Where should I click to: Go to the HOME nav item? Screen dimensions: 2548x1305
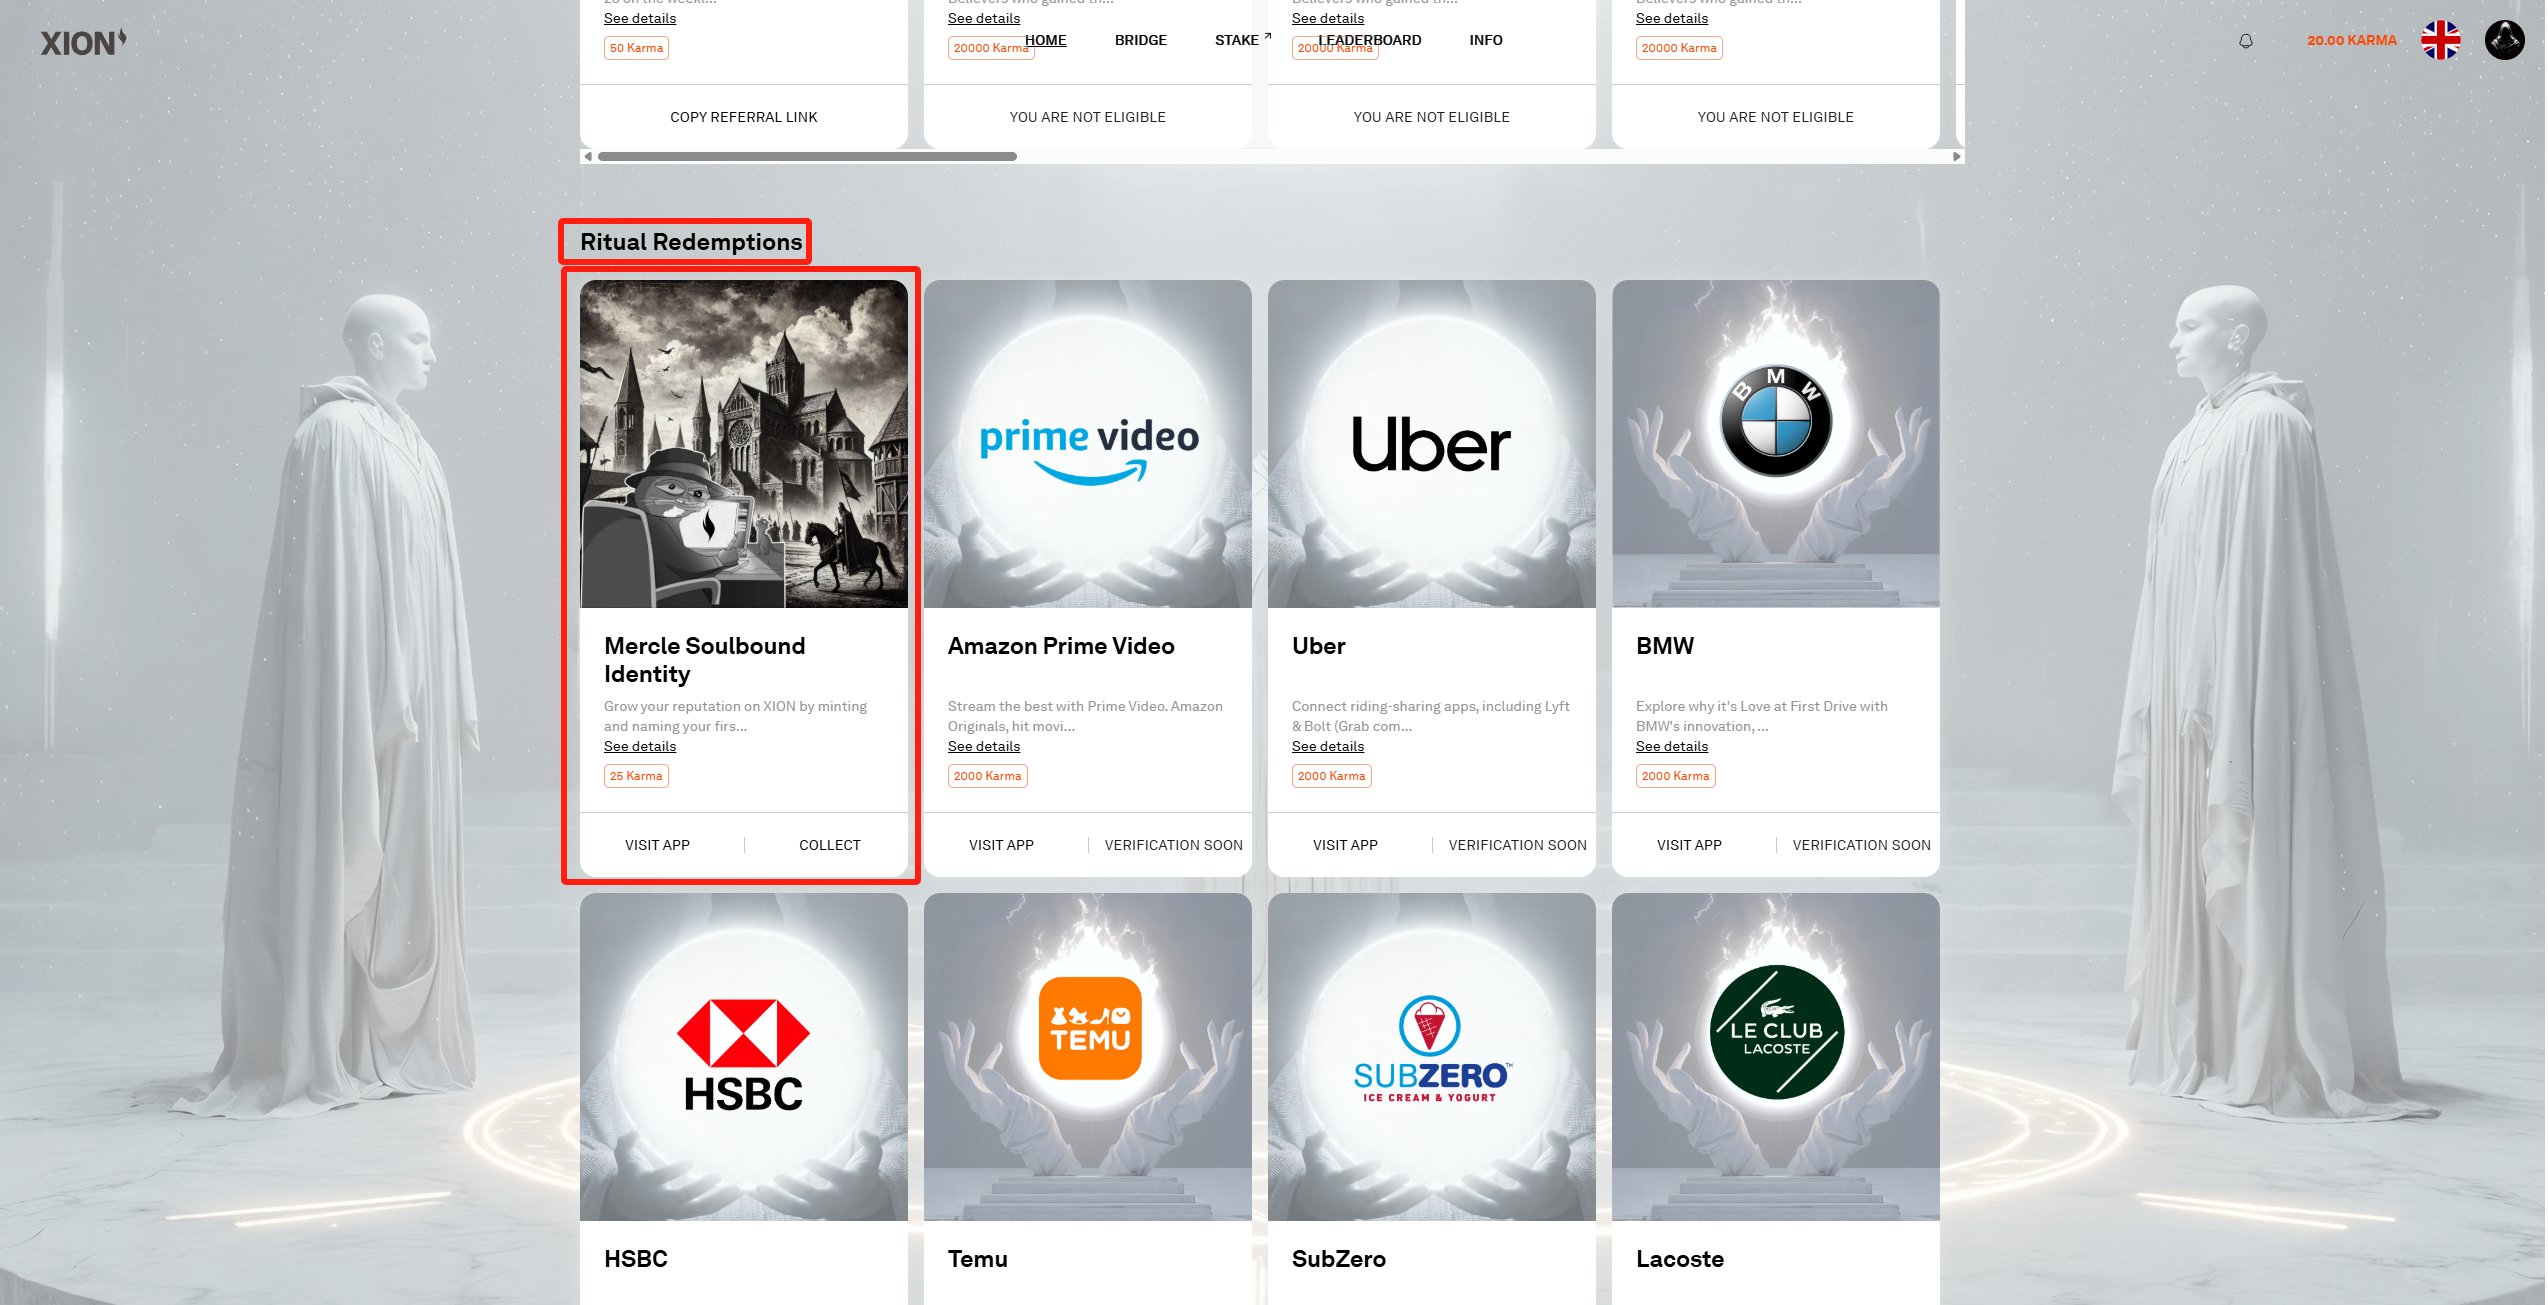click(x=1046, y=40)
